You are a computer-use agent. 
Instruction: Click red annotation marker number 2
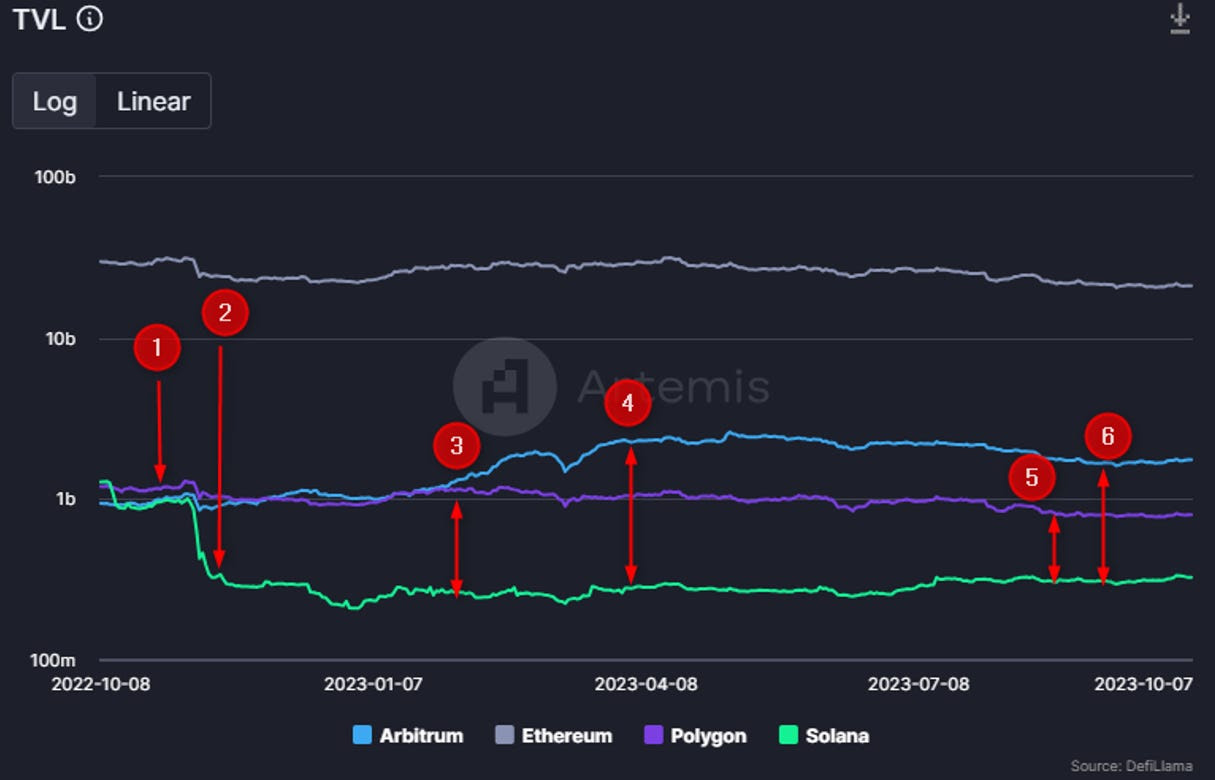[x=225, y=313]
